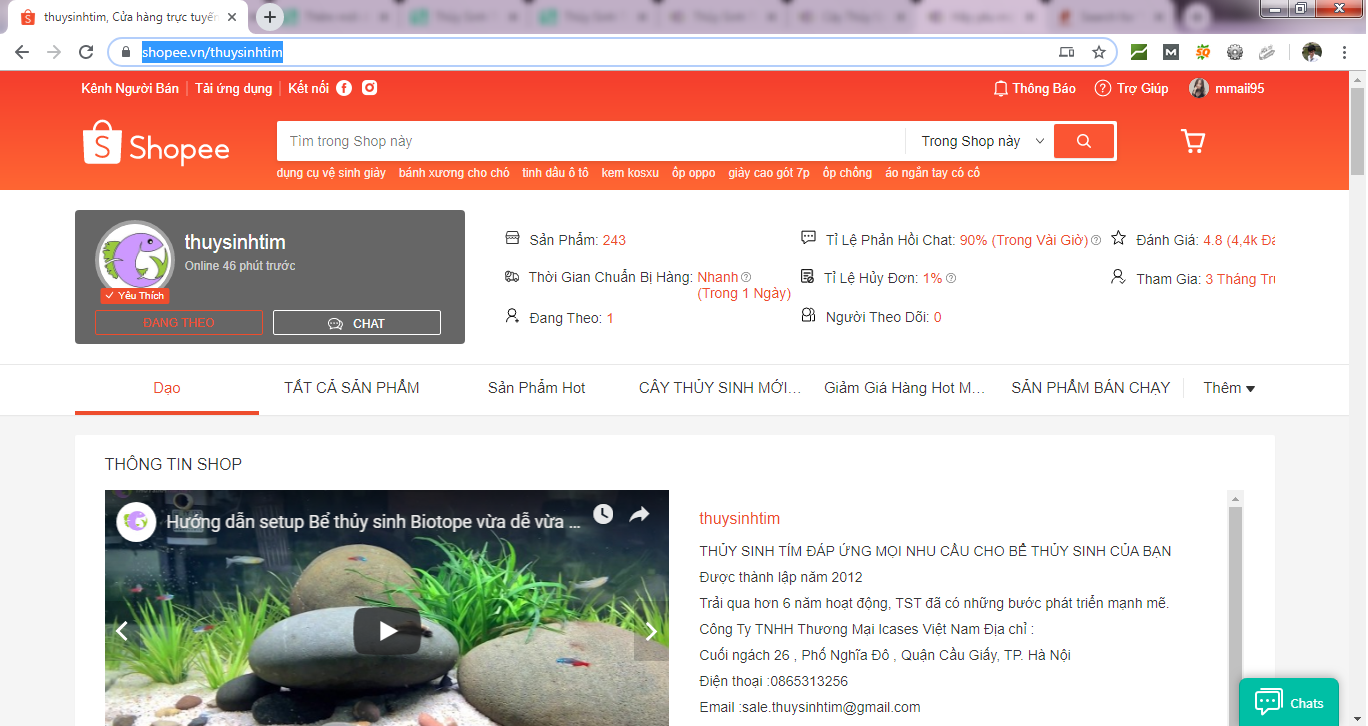This screenshot has width=1368, height=726.
Task: Click Chrome back arrow
Action: click(x=22, y=52)
